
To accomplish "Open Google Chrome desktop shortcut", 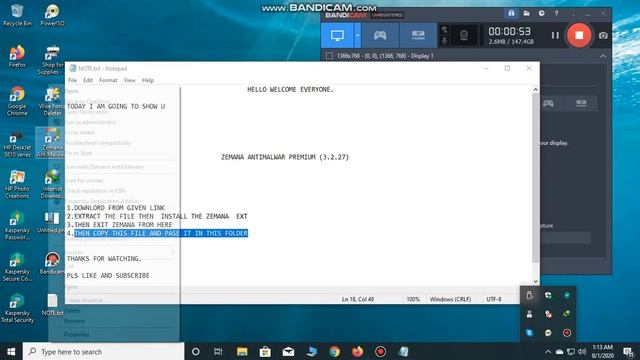I will click(x=17, y=101).
